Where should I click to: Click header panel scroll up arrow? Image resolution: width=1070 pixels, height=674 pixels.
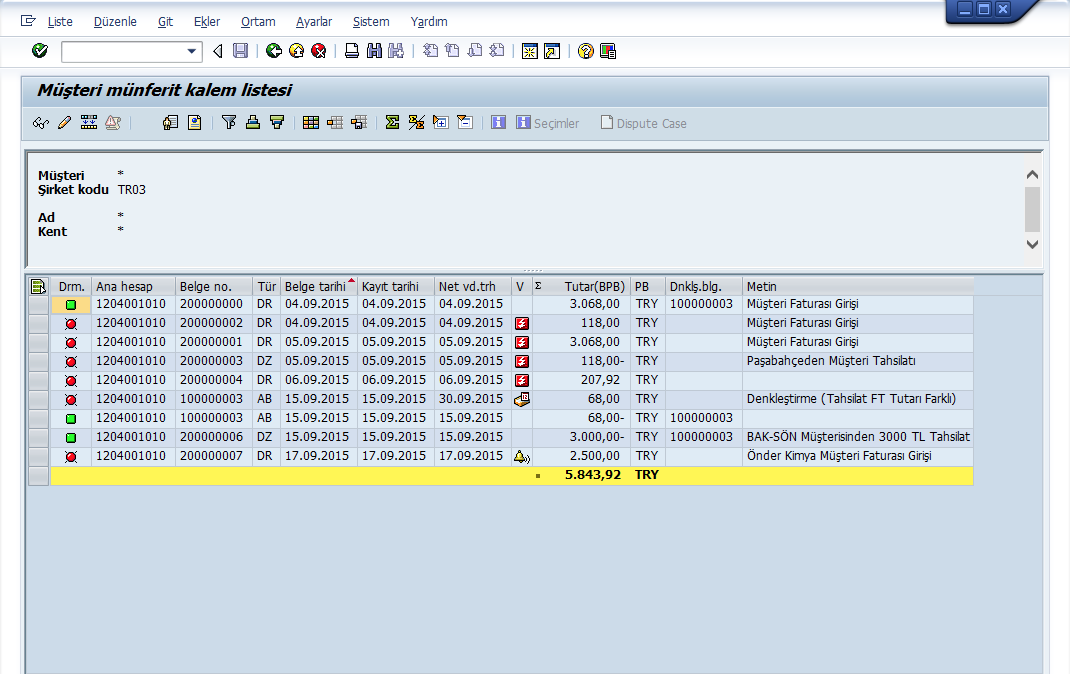coord(1032,175)
